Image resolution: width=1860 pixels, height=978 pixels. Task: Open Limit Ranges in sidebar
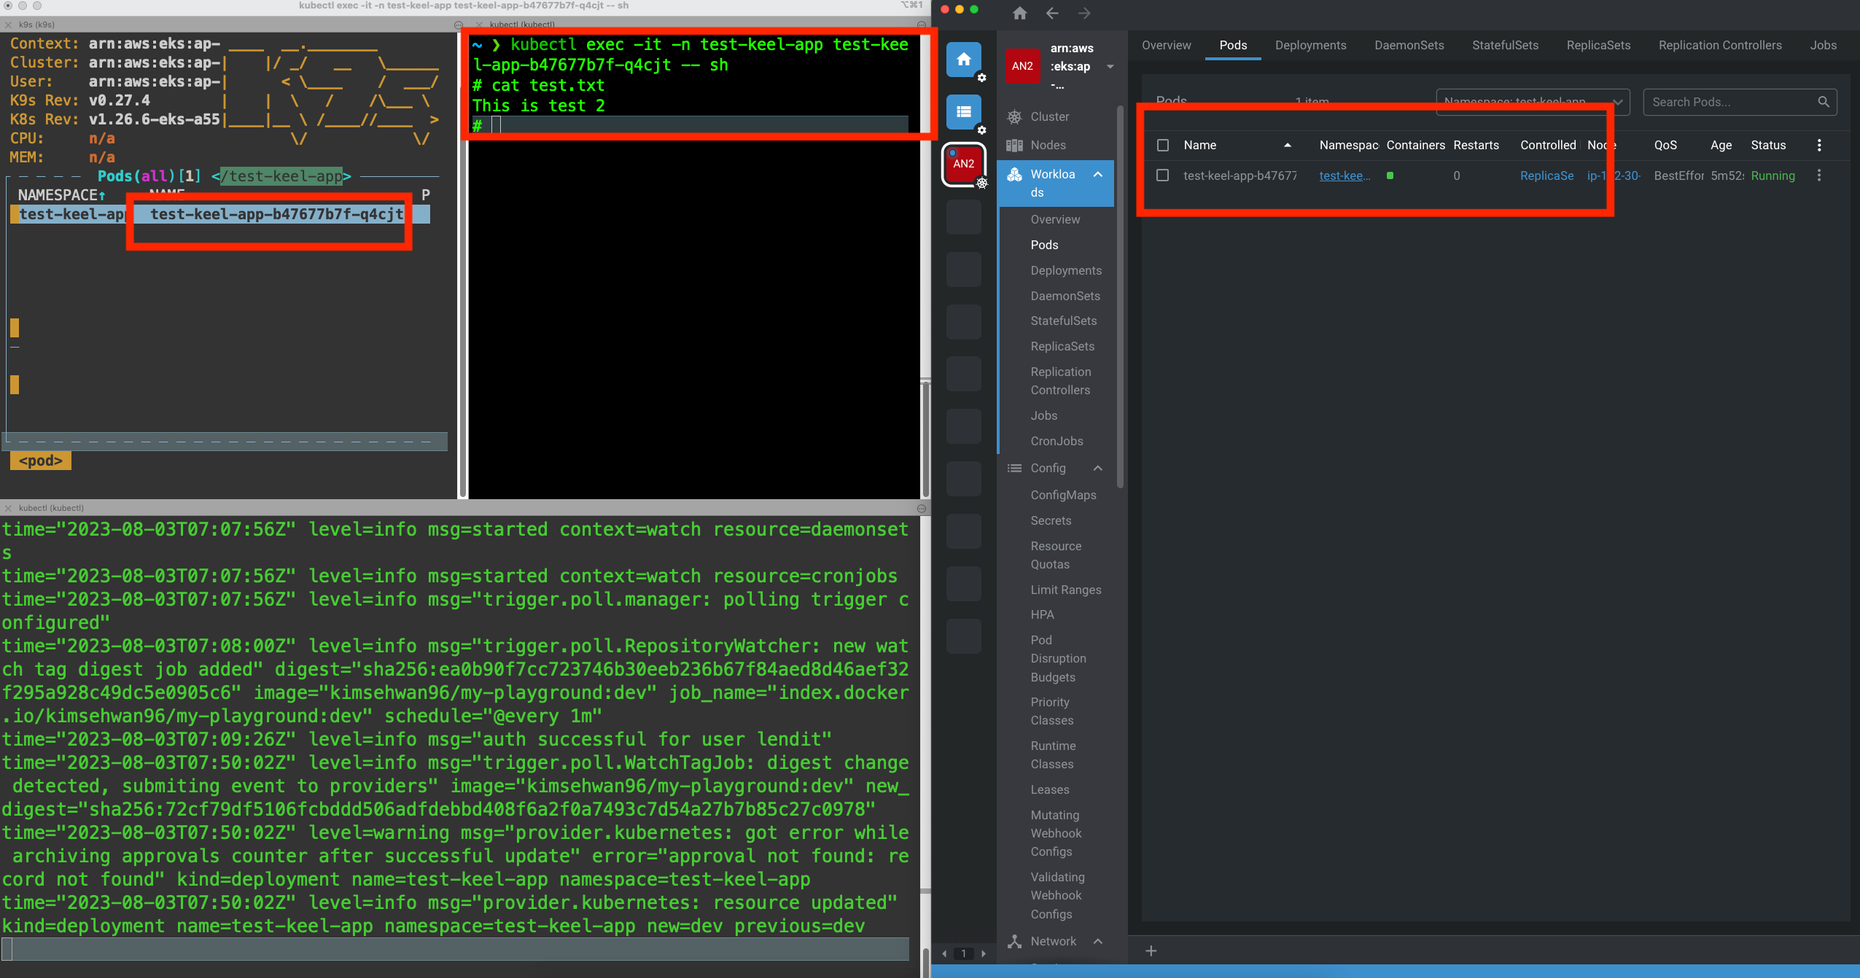pyautogui.click(x=1066, y=590)
